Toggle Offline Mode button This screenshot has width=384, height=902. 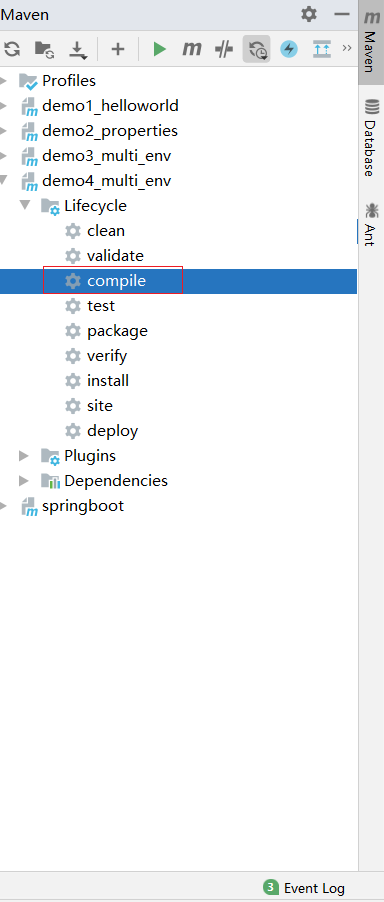(224, 49)
